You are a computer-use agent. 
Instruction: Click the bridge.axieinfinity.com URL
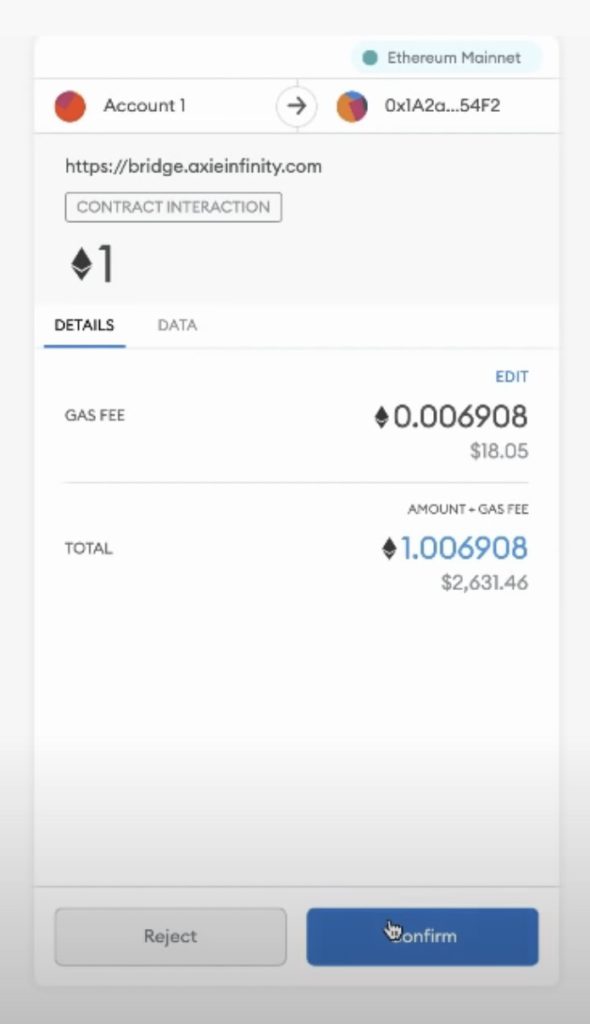(193, 167)
